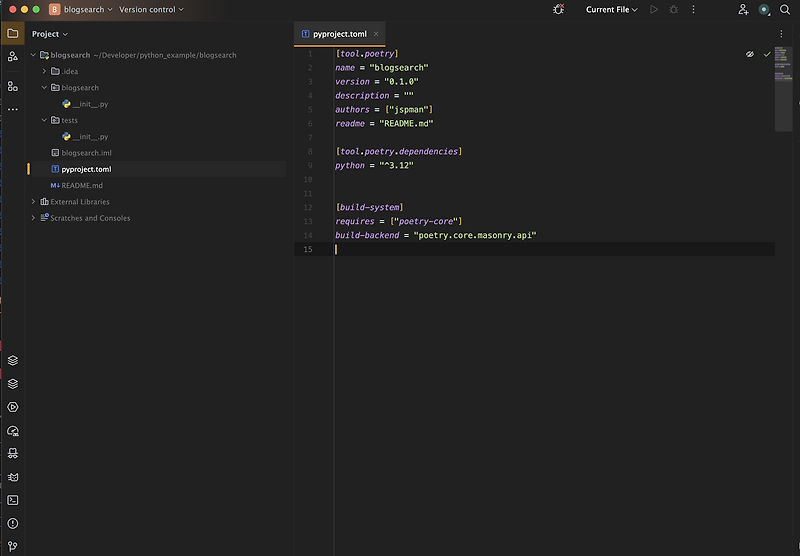Open the Problems tool window icon
The image size is (800, 556).
[x=13, y=523]
